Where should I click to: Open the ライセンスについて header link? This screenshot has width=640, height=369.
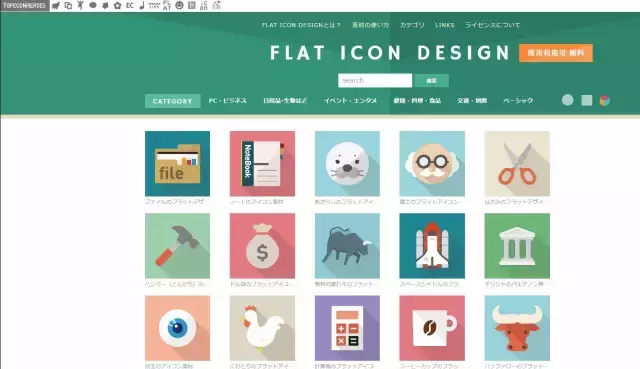click(x=492, y=25)
